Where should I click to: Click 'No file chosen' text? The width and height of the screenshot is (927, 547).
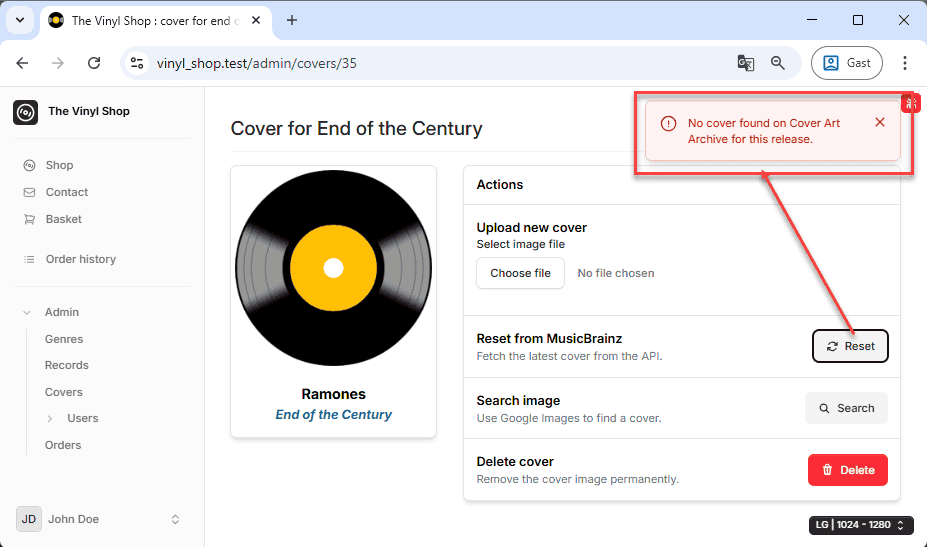click(615, 273)
